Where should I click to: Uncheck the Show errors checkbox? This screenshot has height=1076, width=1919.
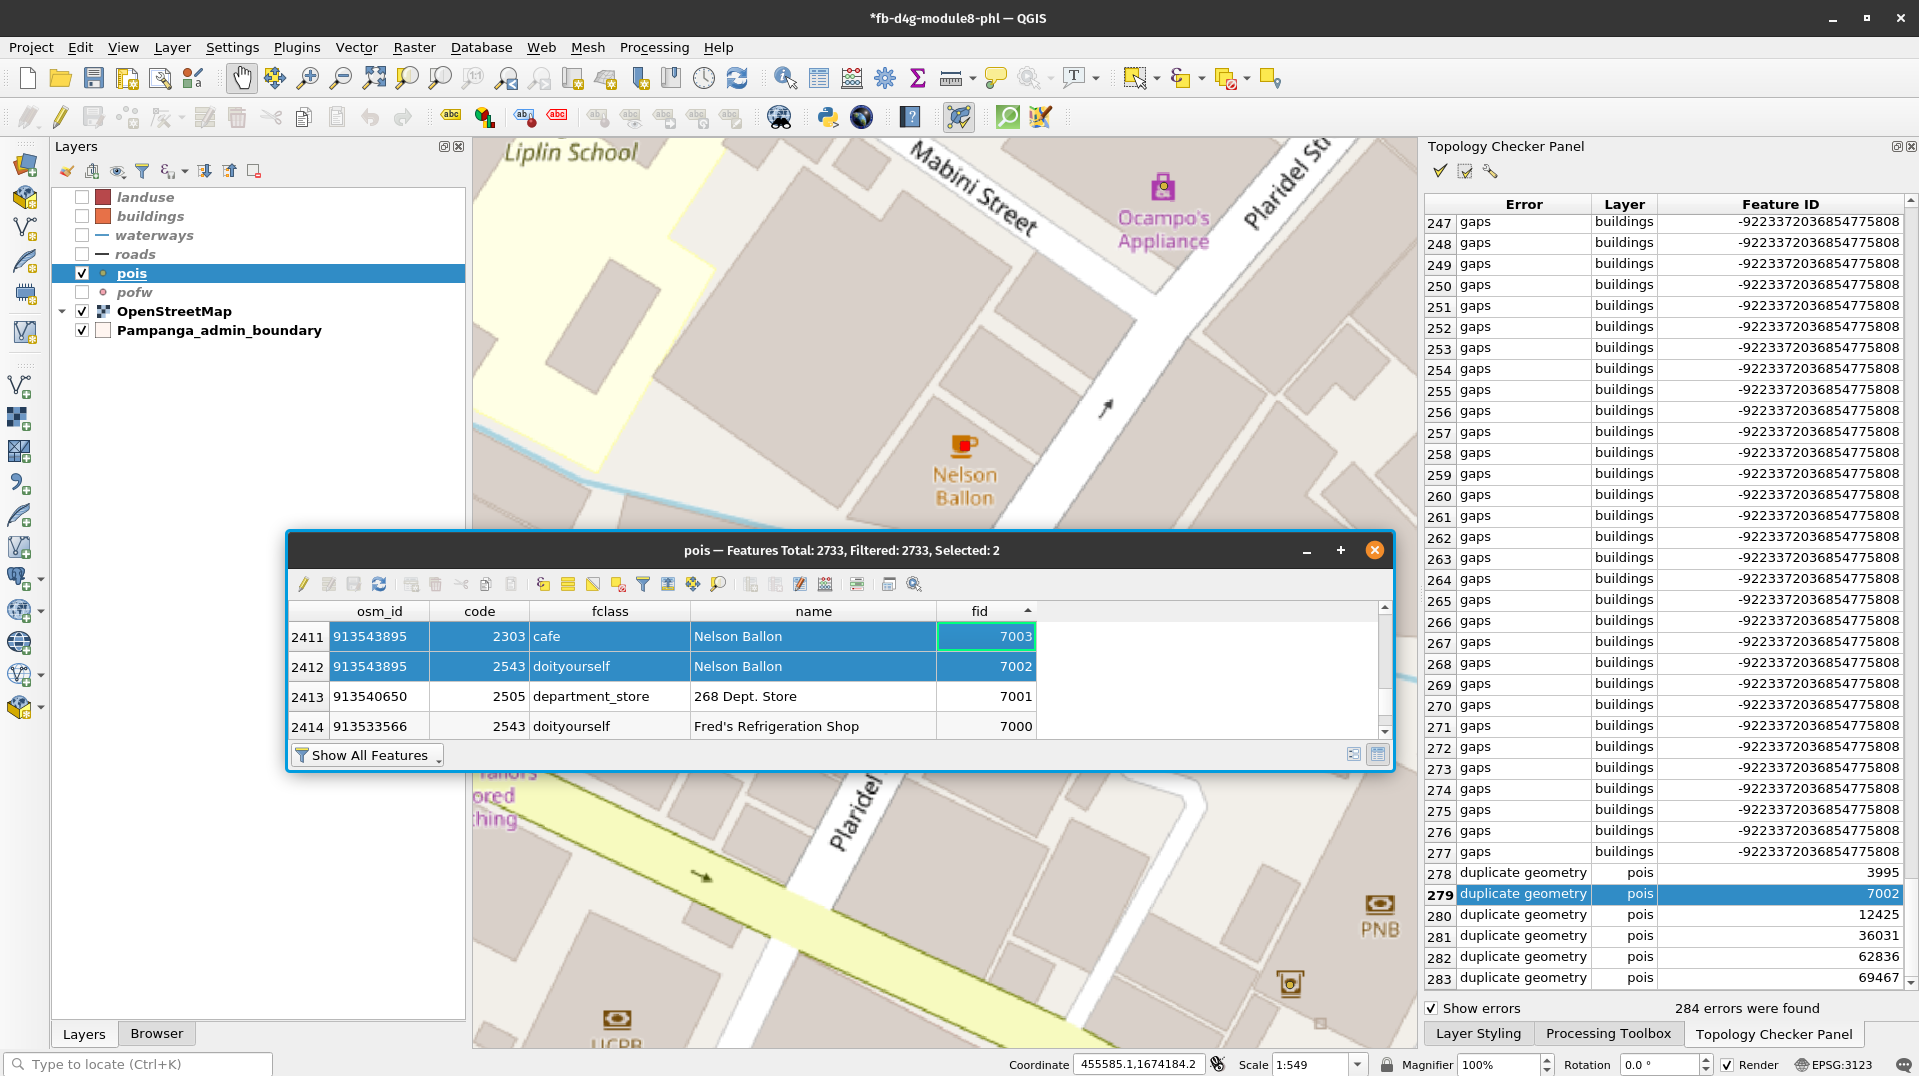point(1431,1008)
